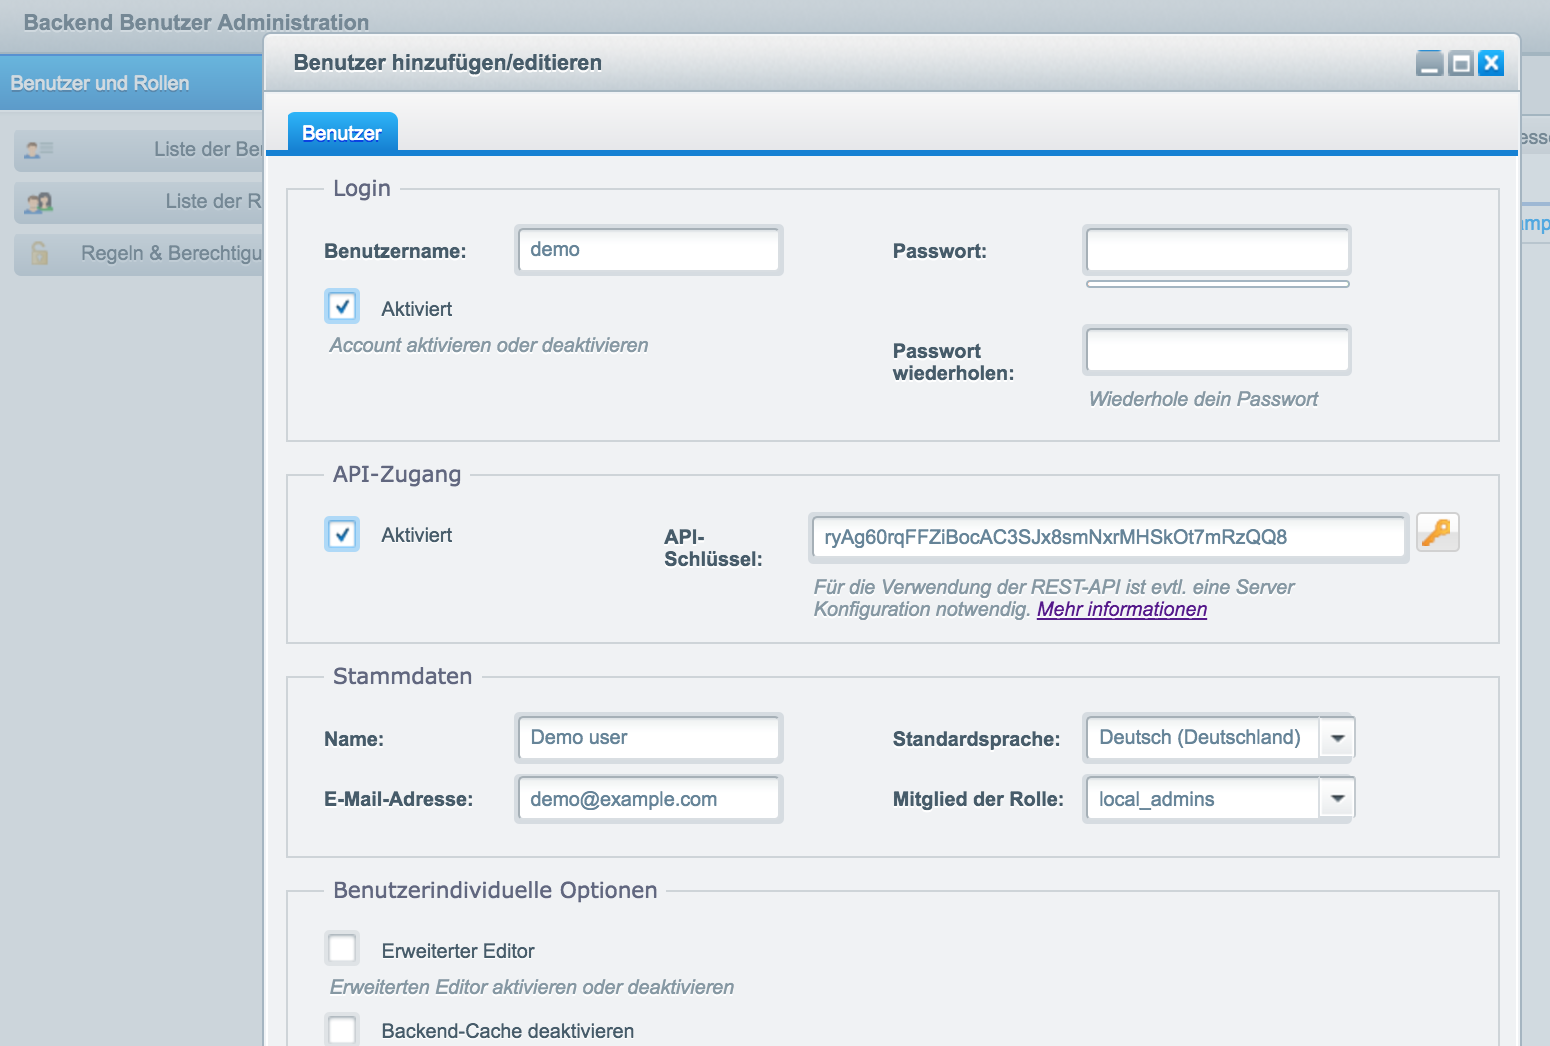Follow the Mehr informationen link

1122,609
